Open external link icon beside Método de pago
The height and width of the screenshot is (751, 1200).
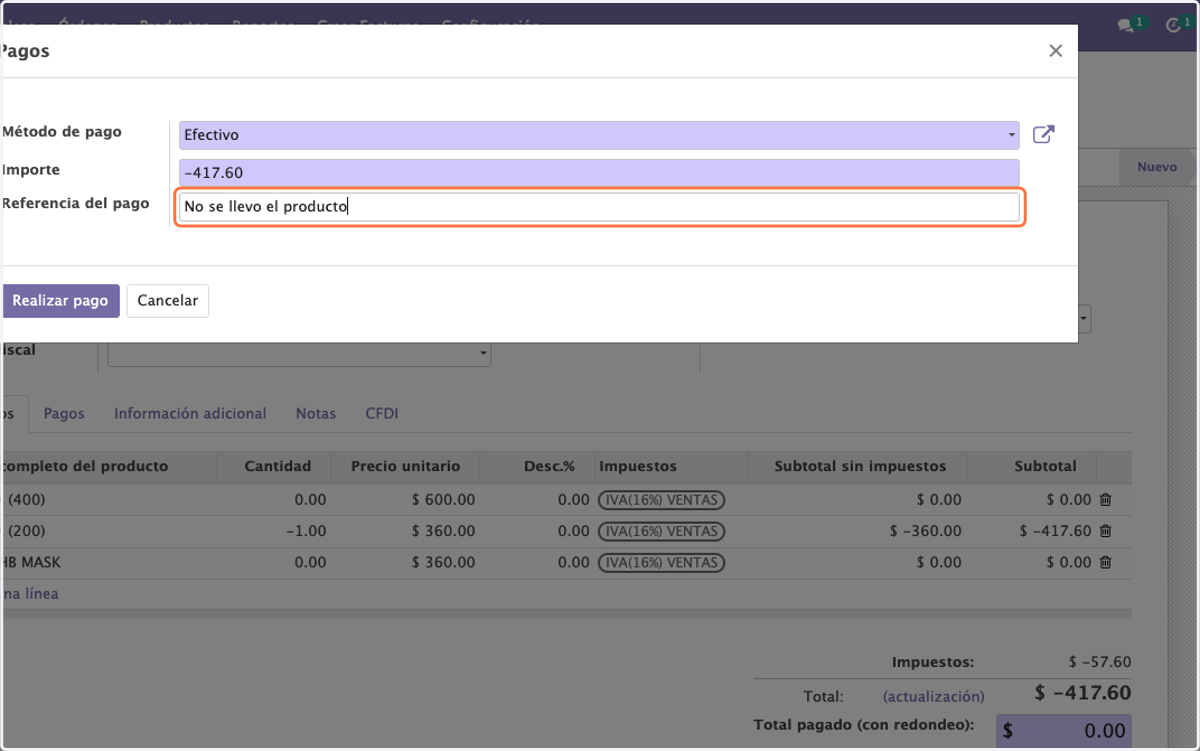(1043, 134)
